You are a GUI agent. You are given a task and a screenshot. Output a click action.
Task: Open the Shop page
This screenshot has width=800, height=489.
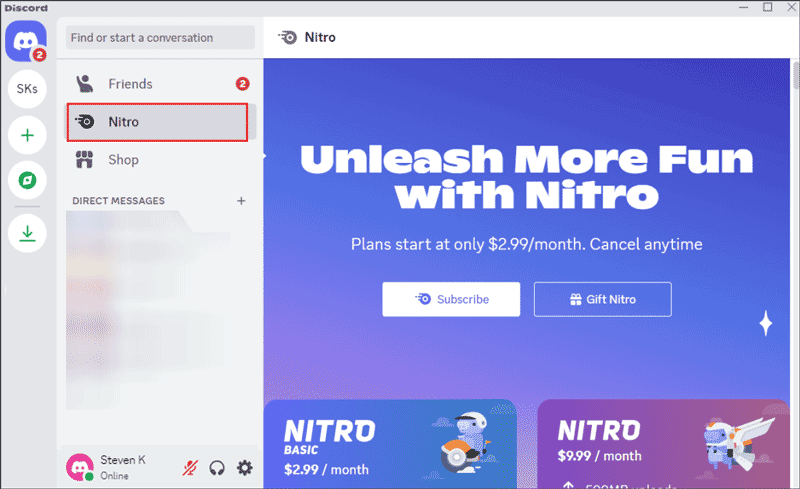click(x=160, y=160)
